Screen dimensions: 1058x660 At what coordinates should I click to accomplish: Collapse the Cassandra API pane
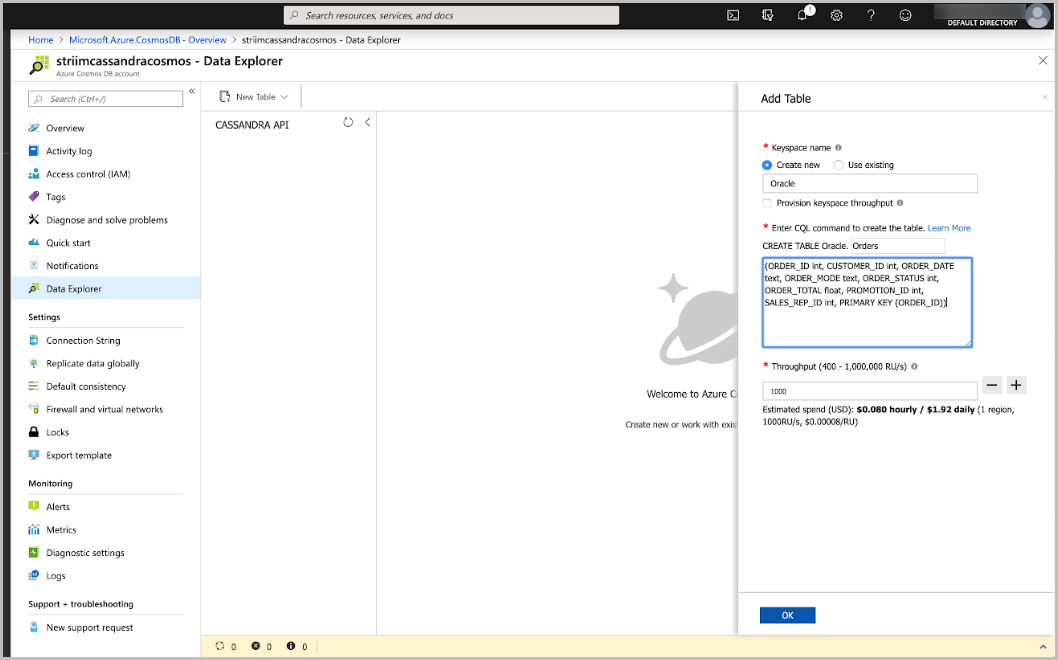367,121
